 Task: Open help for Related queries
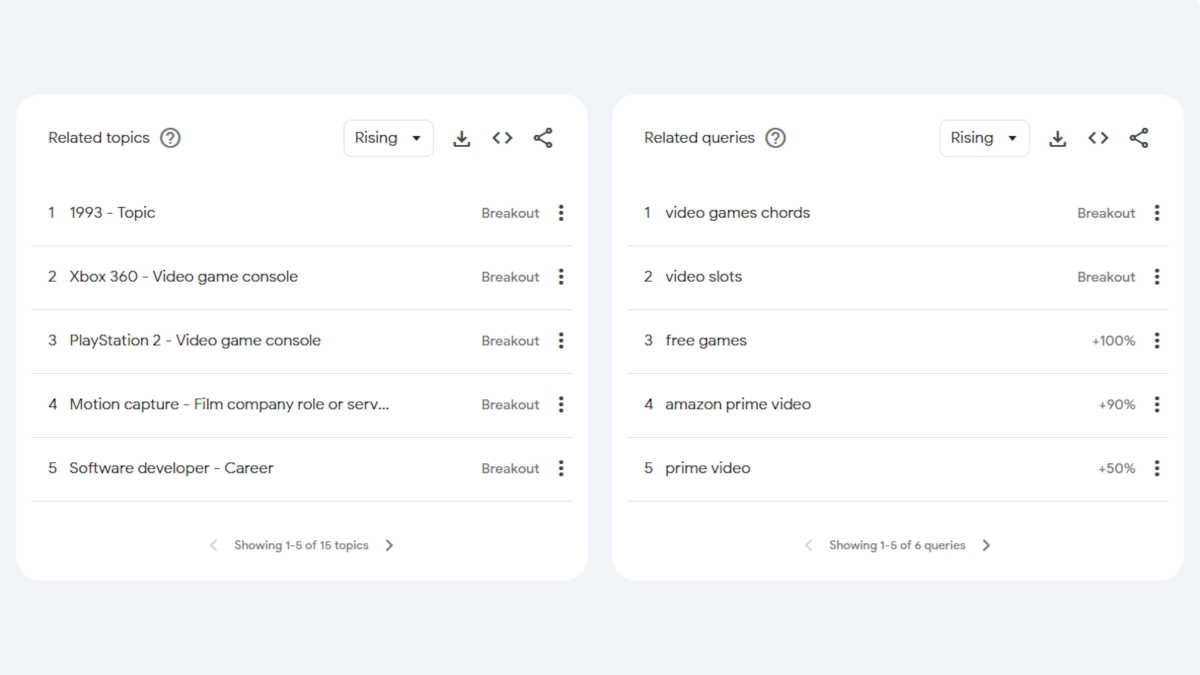pyautogui.click(x=776, y=138)
